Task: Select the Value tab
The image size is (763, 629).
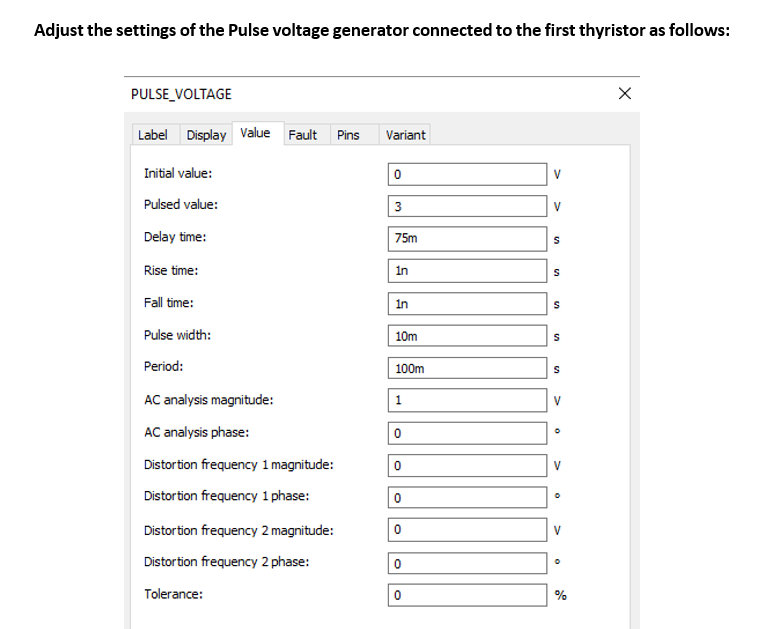Action: (x=255, y=133)
